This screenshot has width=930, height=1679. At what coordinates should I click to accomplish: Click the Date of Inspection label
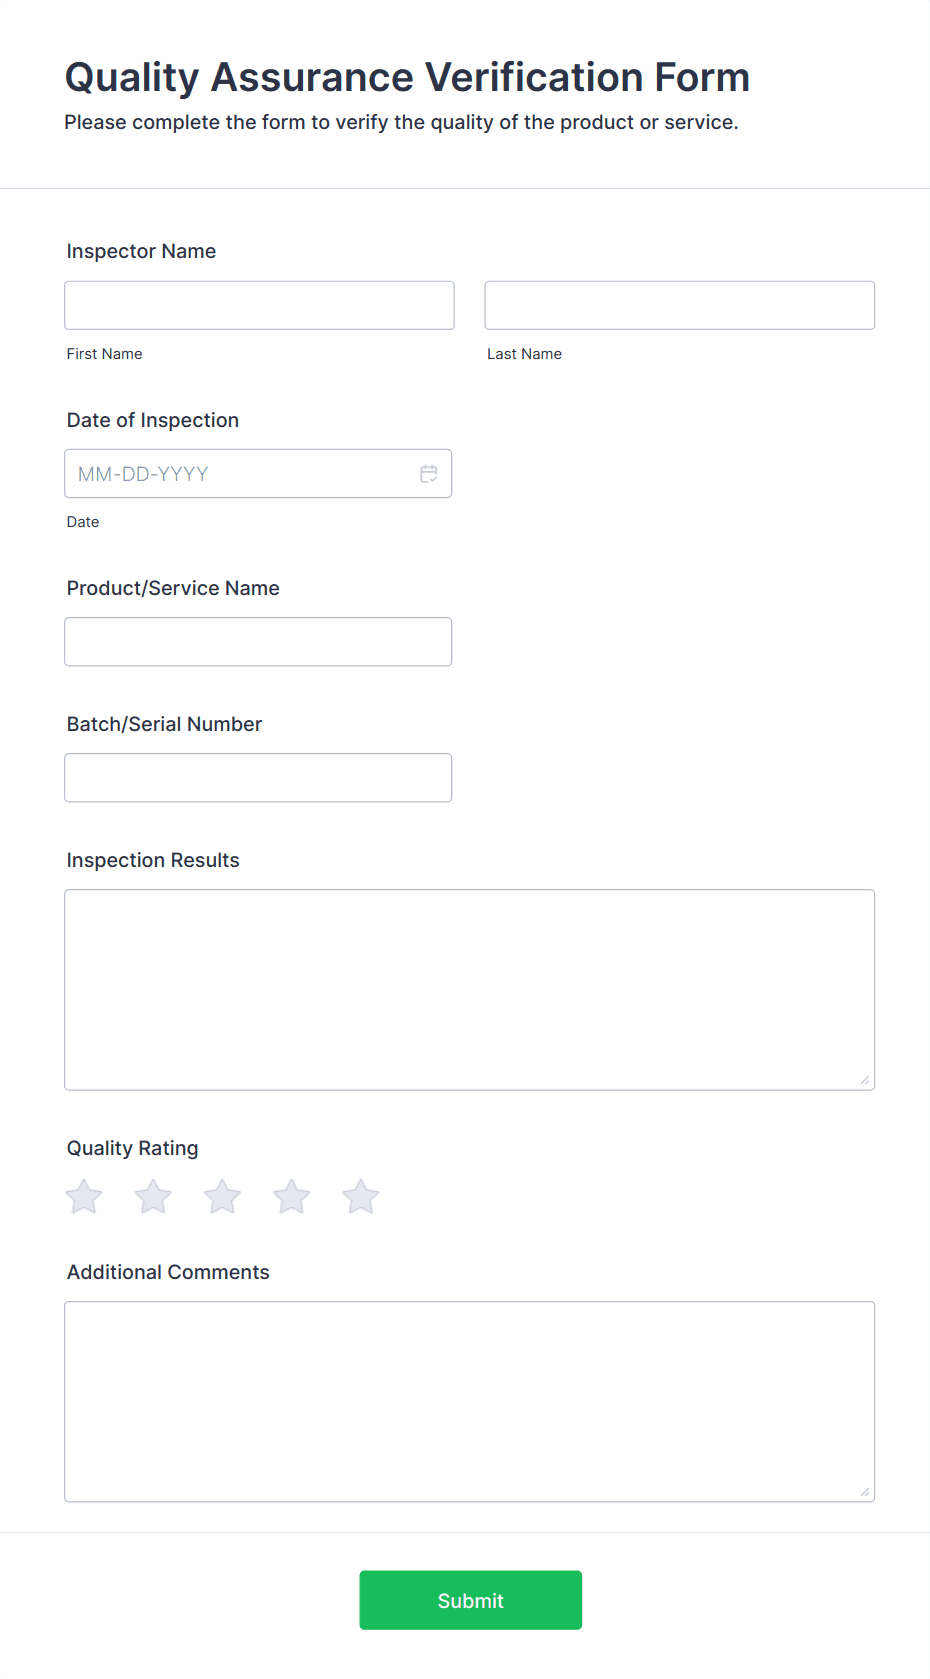[x=153, y=420]
